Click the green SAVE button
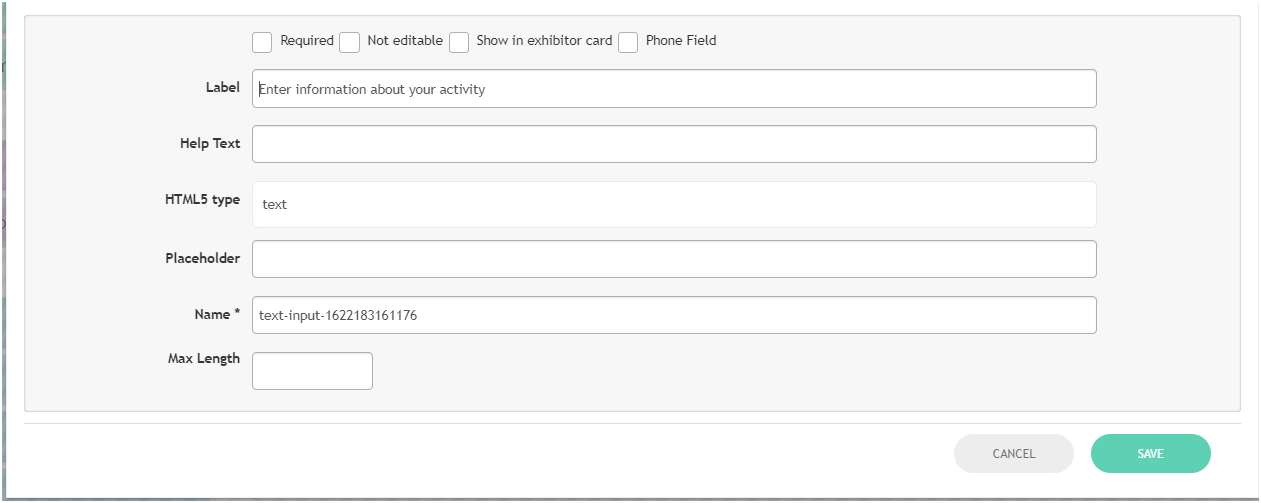 click(1150, 453)
